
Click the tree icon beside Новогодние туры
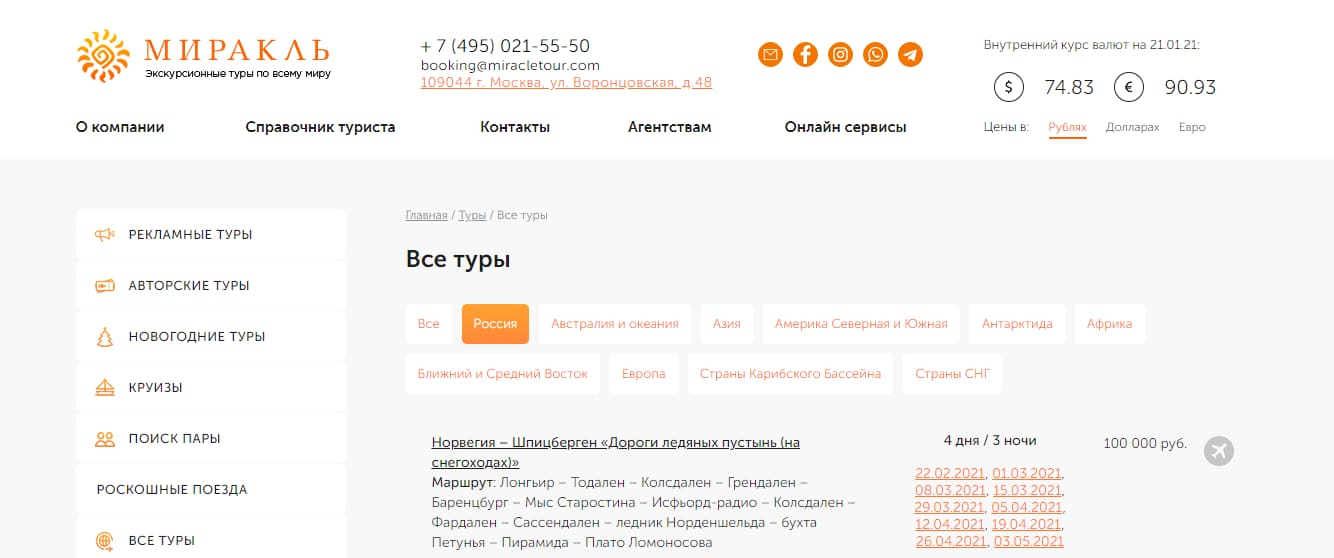pos(105,337)
